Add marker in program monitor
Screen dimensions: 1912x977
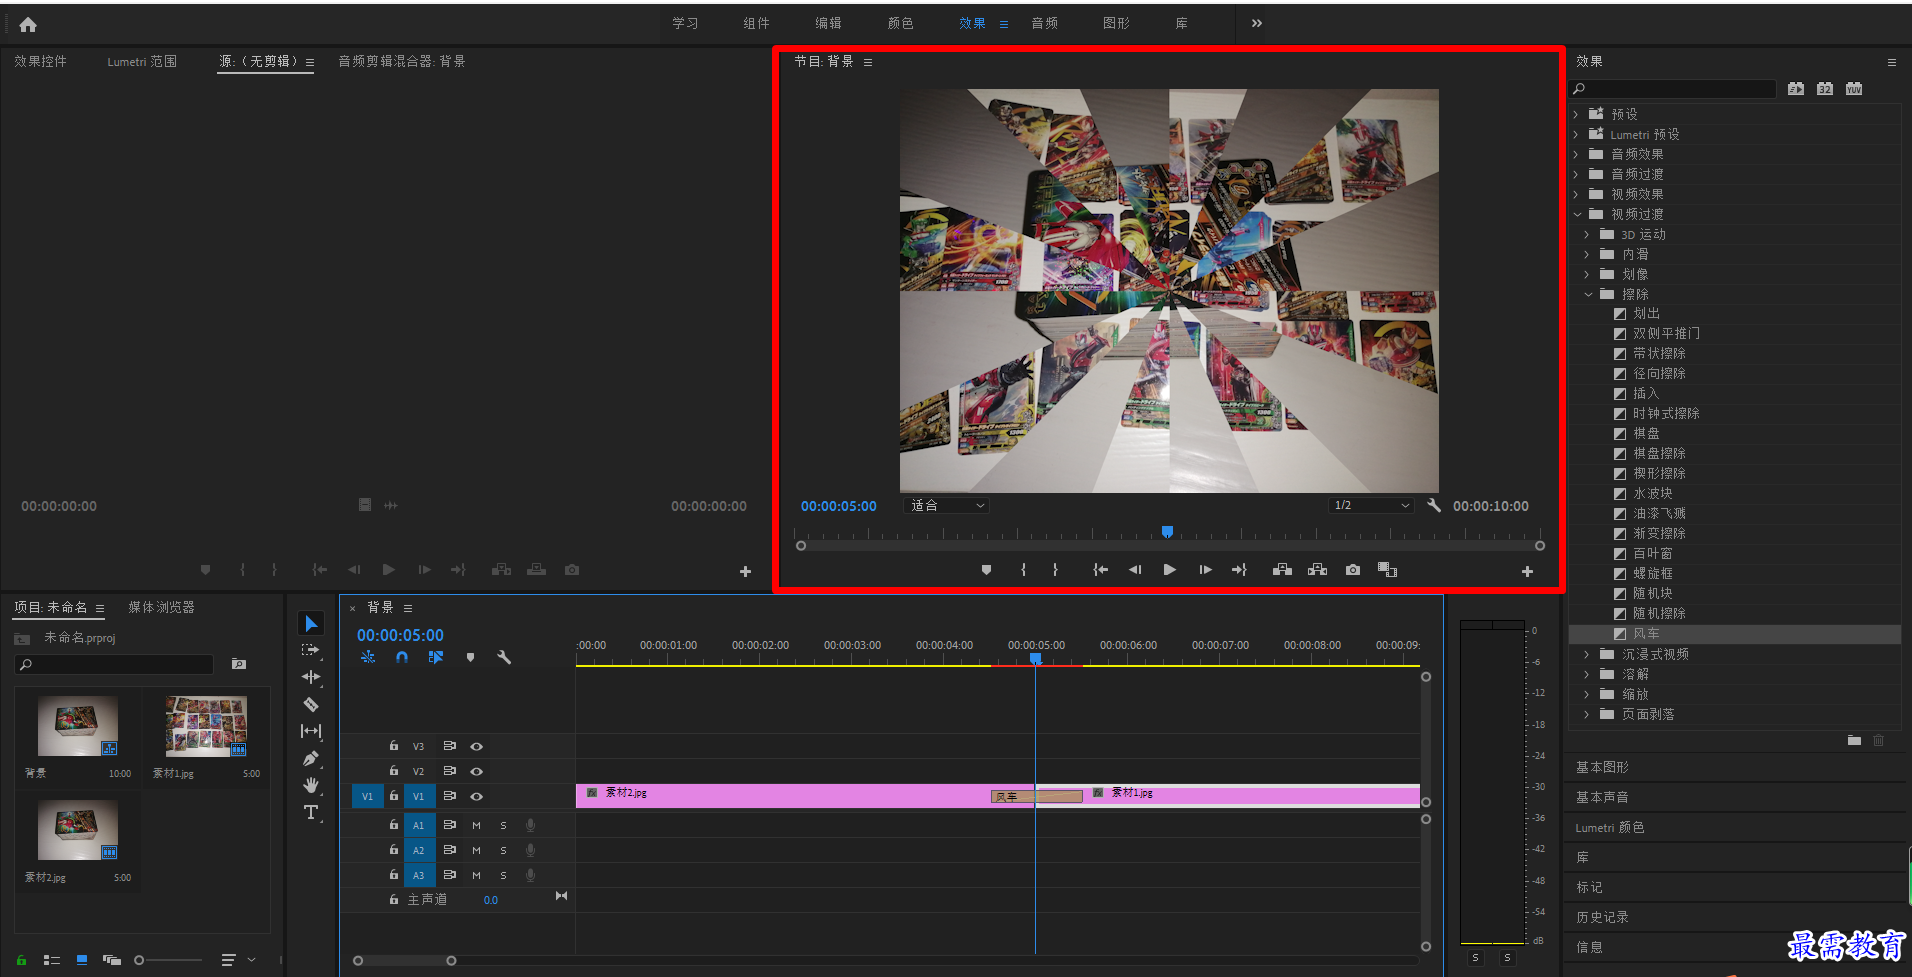click(986, 570)
